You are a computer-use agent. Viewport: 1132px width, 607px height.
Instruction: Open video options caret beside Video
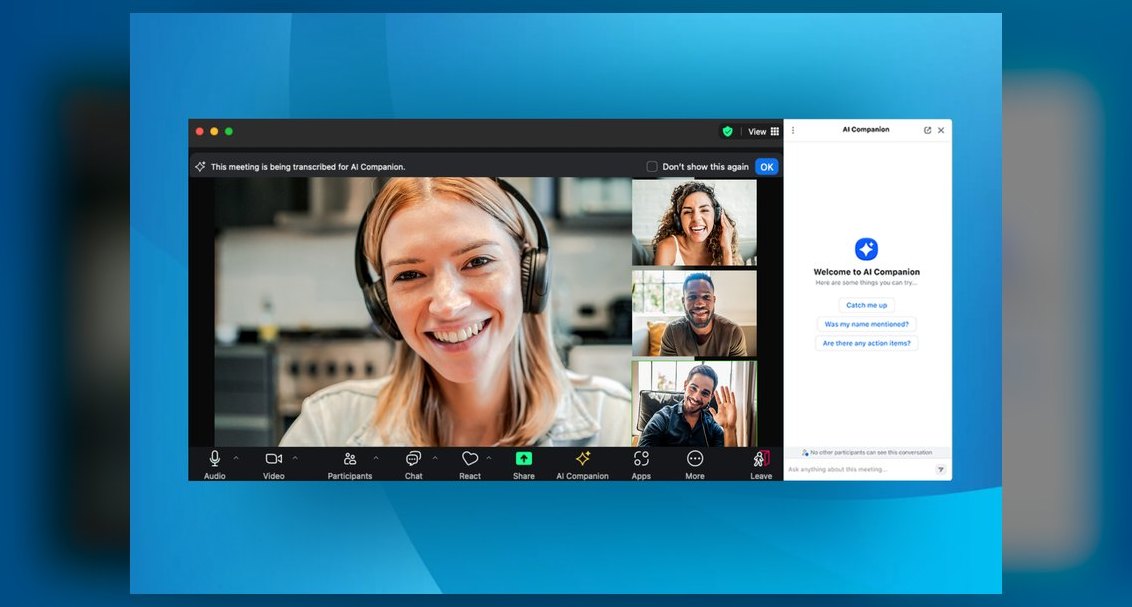click(x=295, y=458)
